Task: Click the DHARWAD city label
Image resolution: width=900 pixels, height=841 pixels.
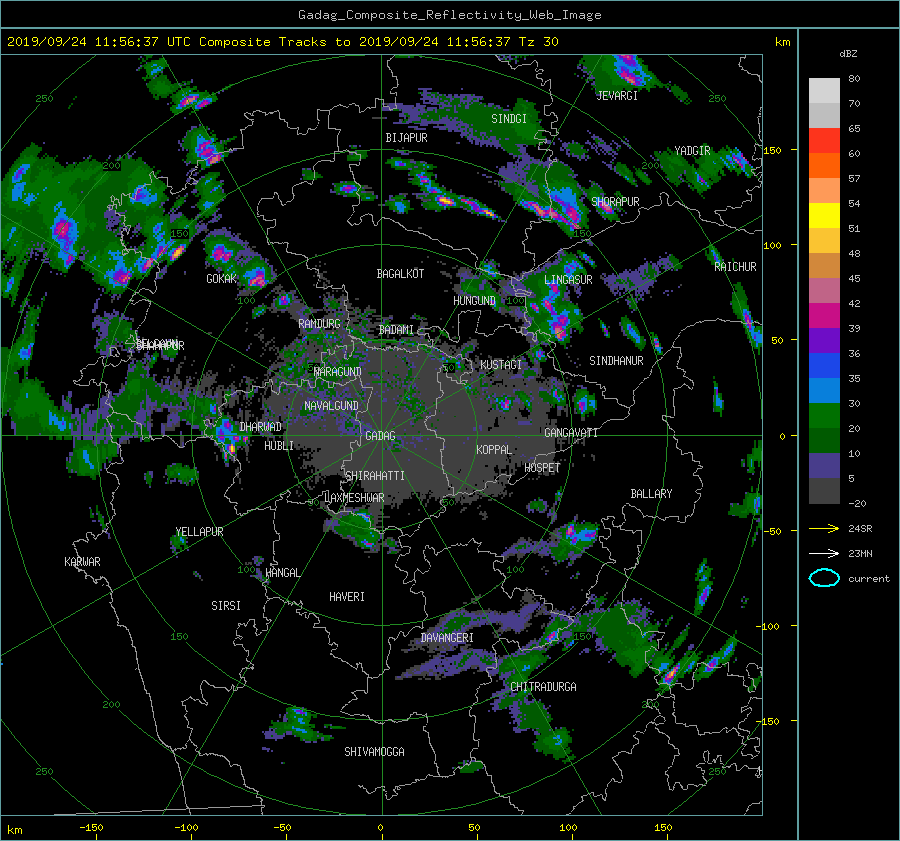Action: pos(261,427)
